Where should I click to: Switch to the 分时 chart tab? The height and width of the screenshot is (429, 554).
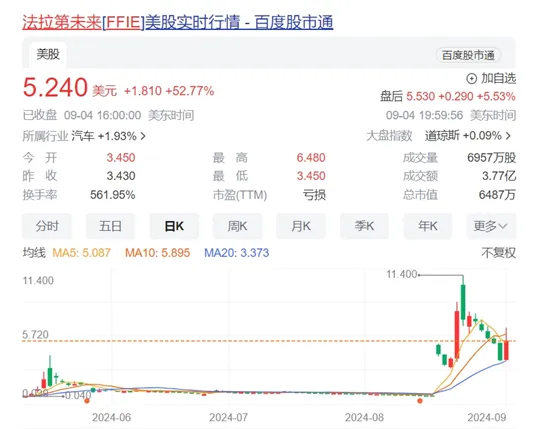click(x=47, y=226)
